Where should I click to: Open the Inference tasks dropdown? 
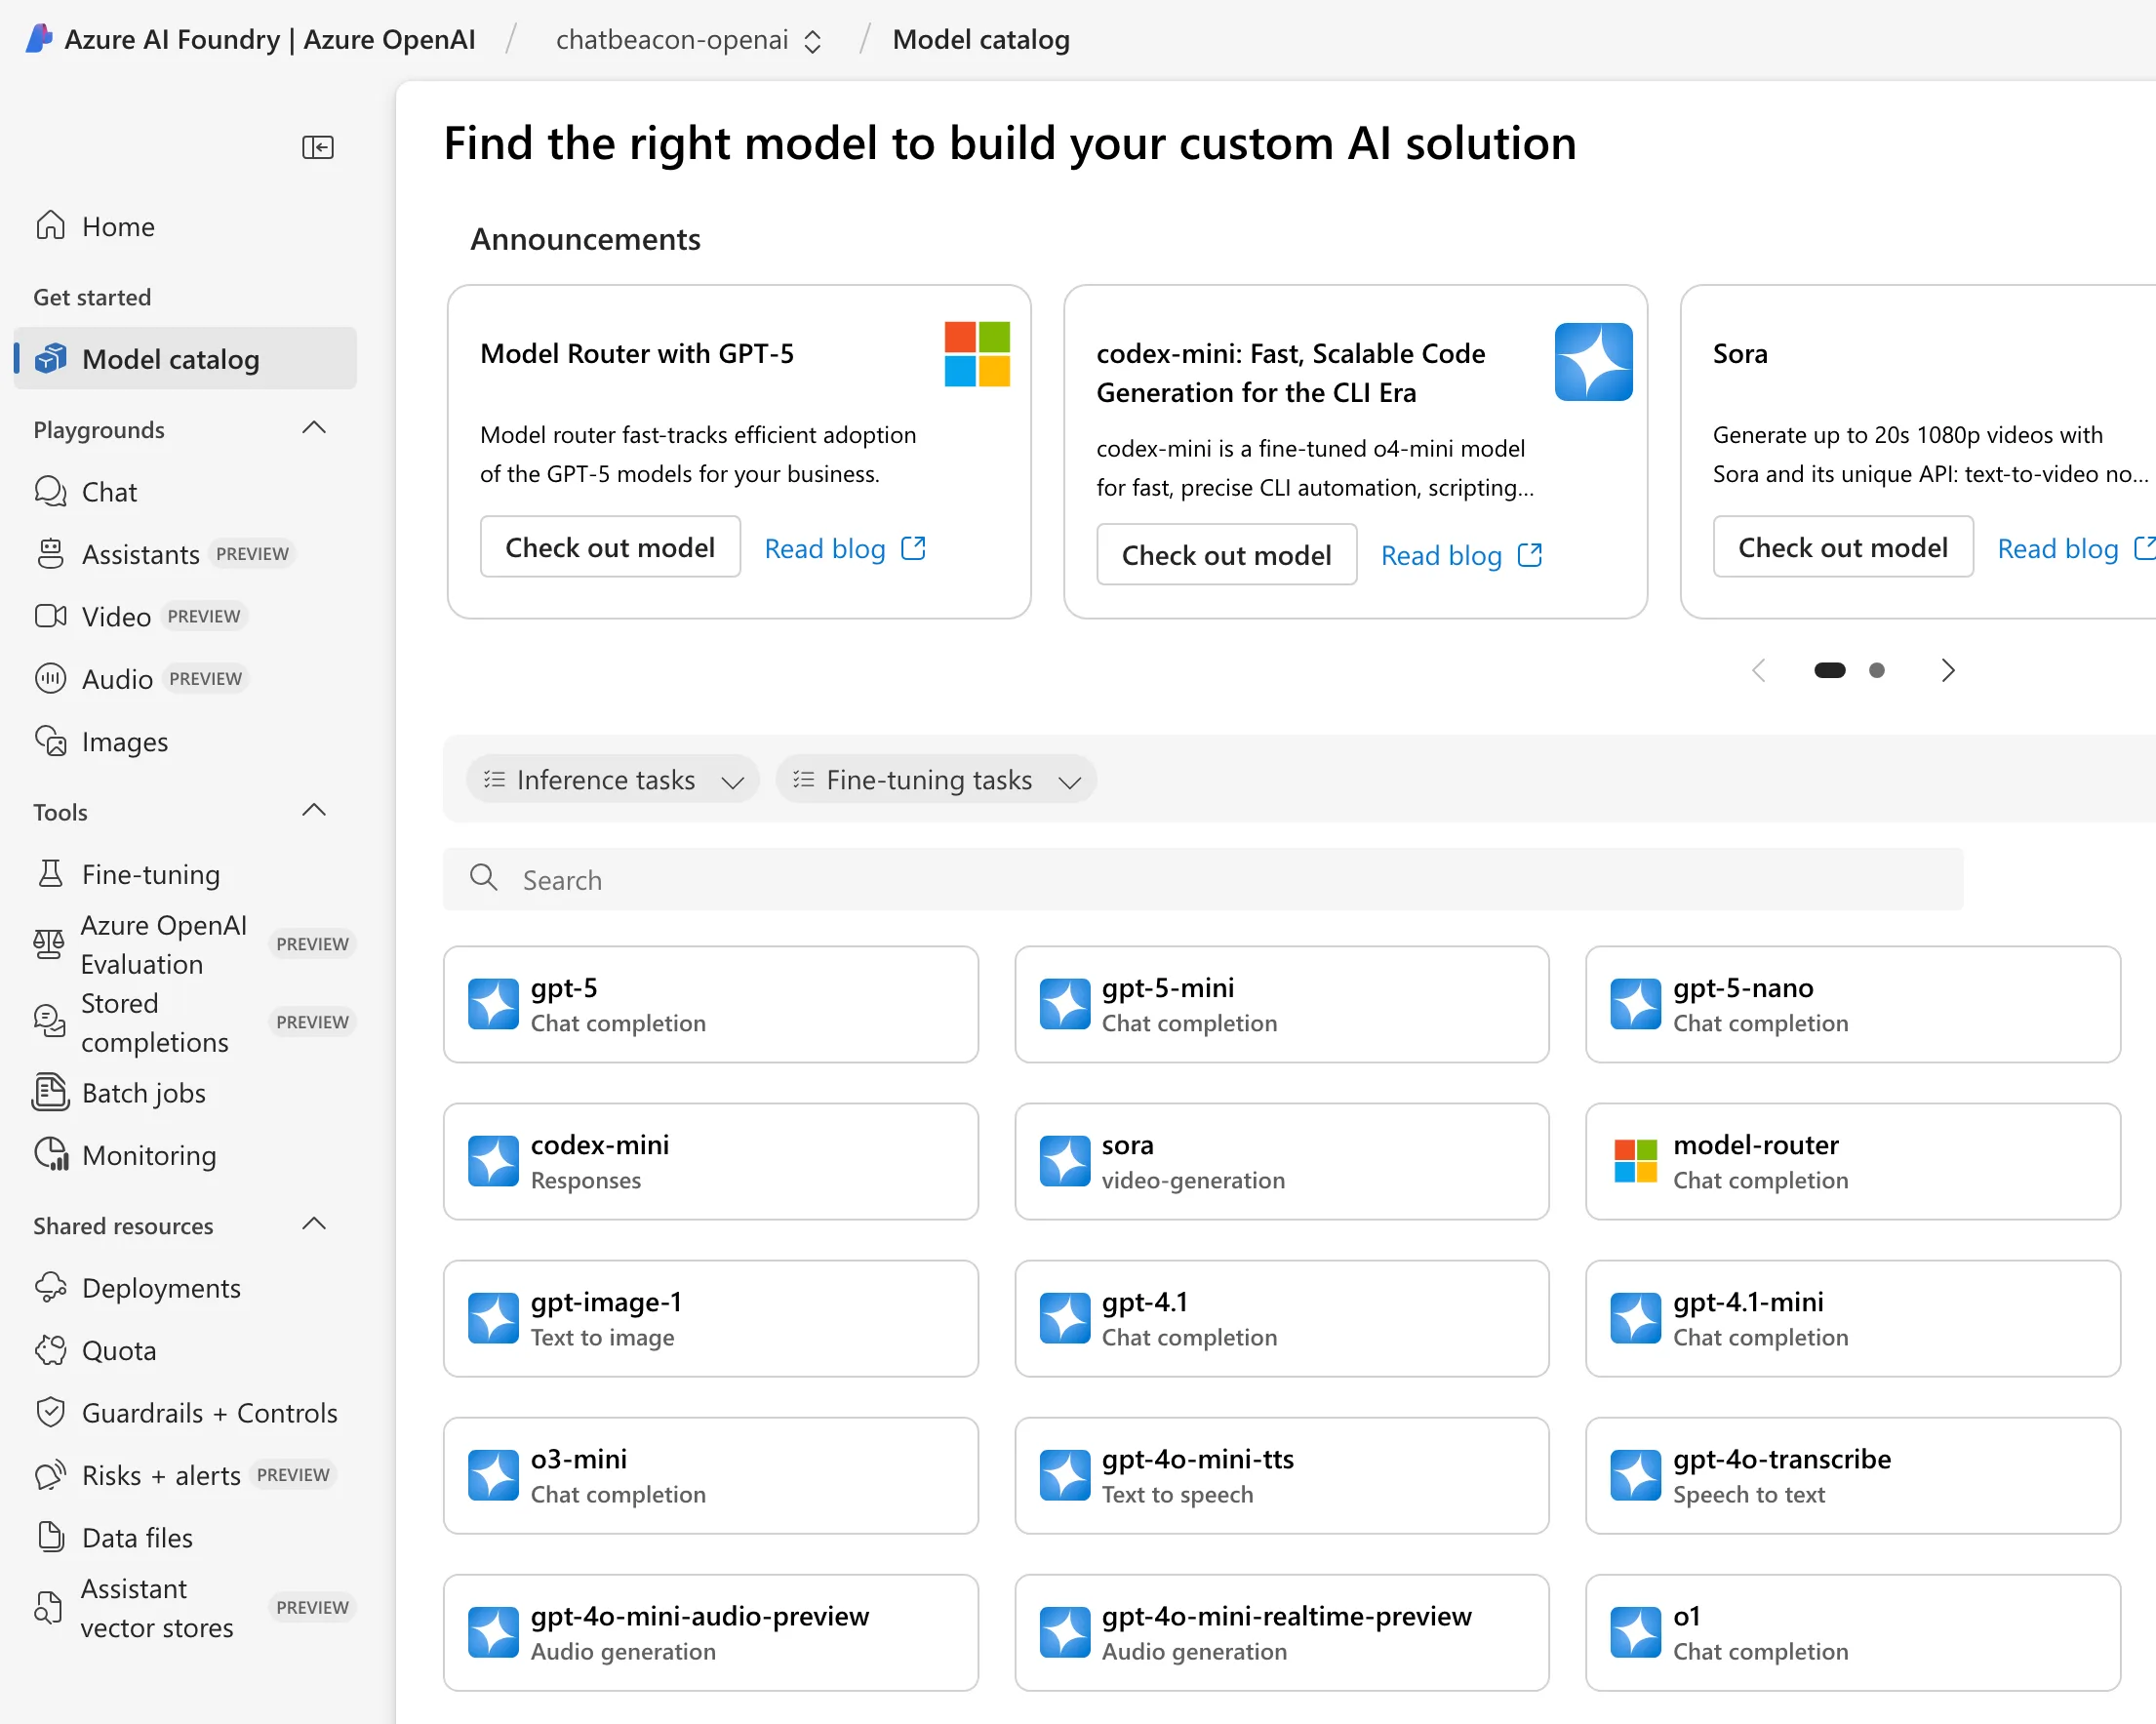(x=612, y=780)
